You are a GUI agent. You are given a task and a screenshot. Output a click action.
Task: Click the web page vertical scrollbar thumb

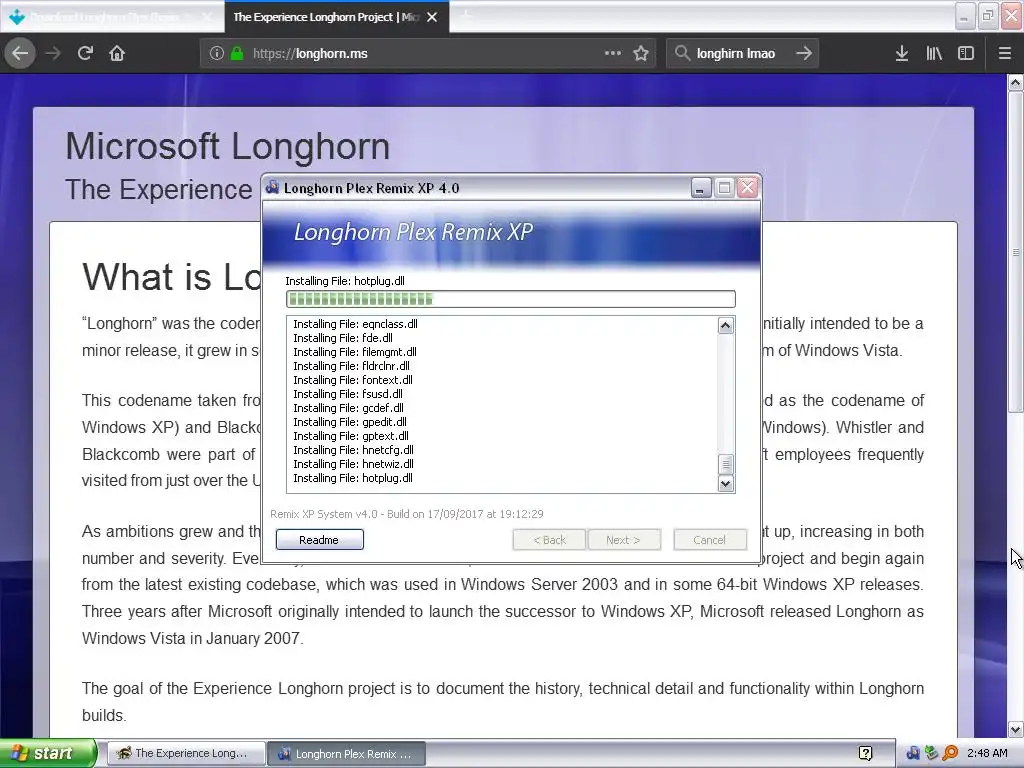pos(1015,252)
